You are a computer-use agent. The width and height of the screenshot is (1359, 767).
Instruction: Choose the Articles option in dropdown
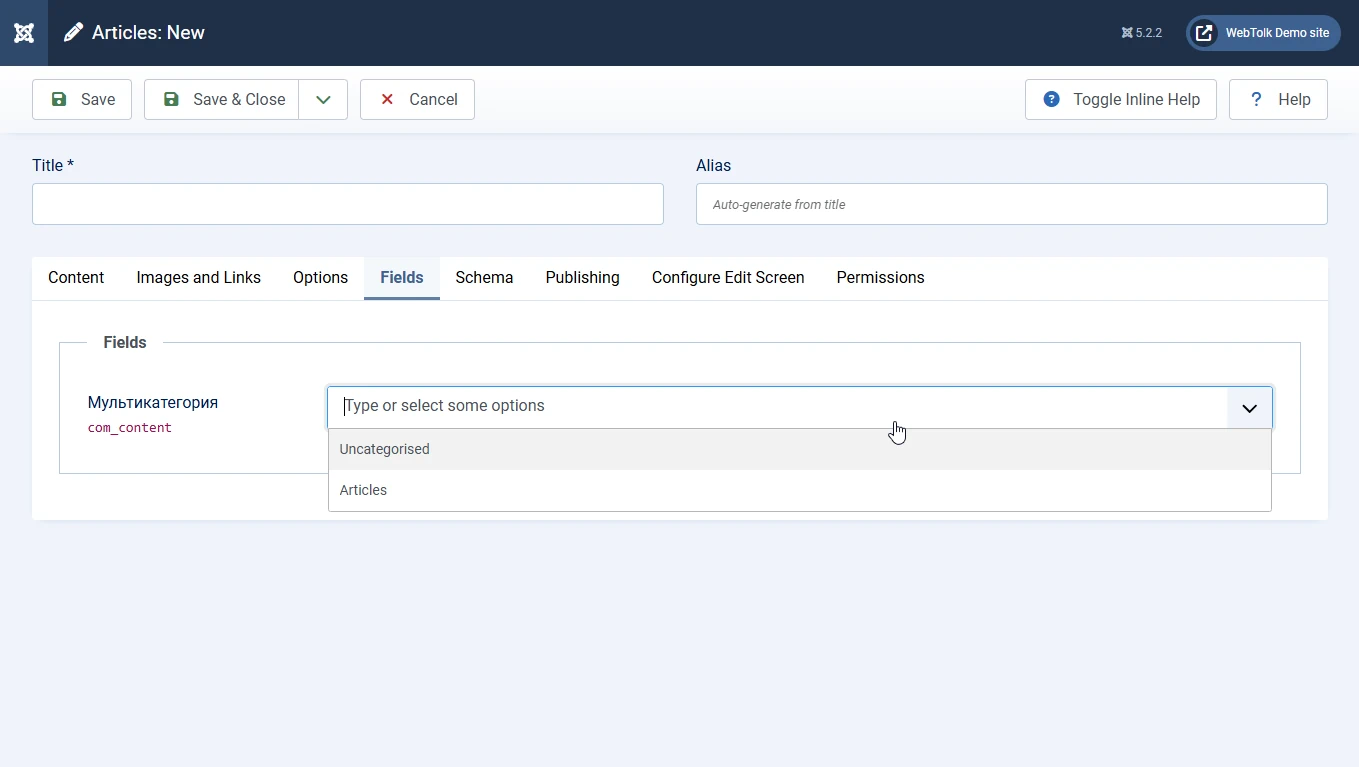(x=800, y=490)
